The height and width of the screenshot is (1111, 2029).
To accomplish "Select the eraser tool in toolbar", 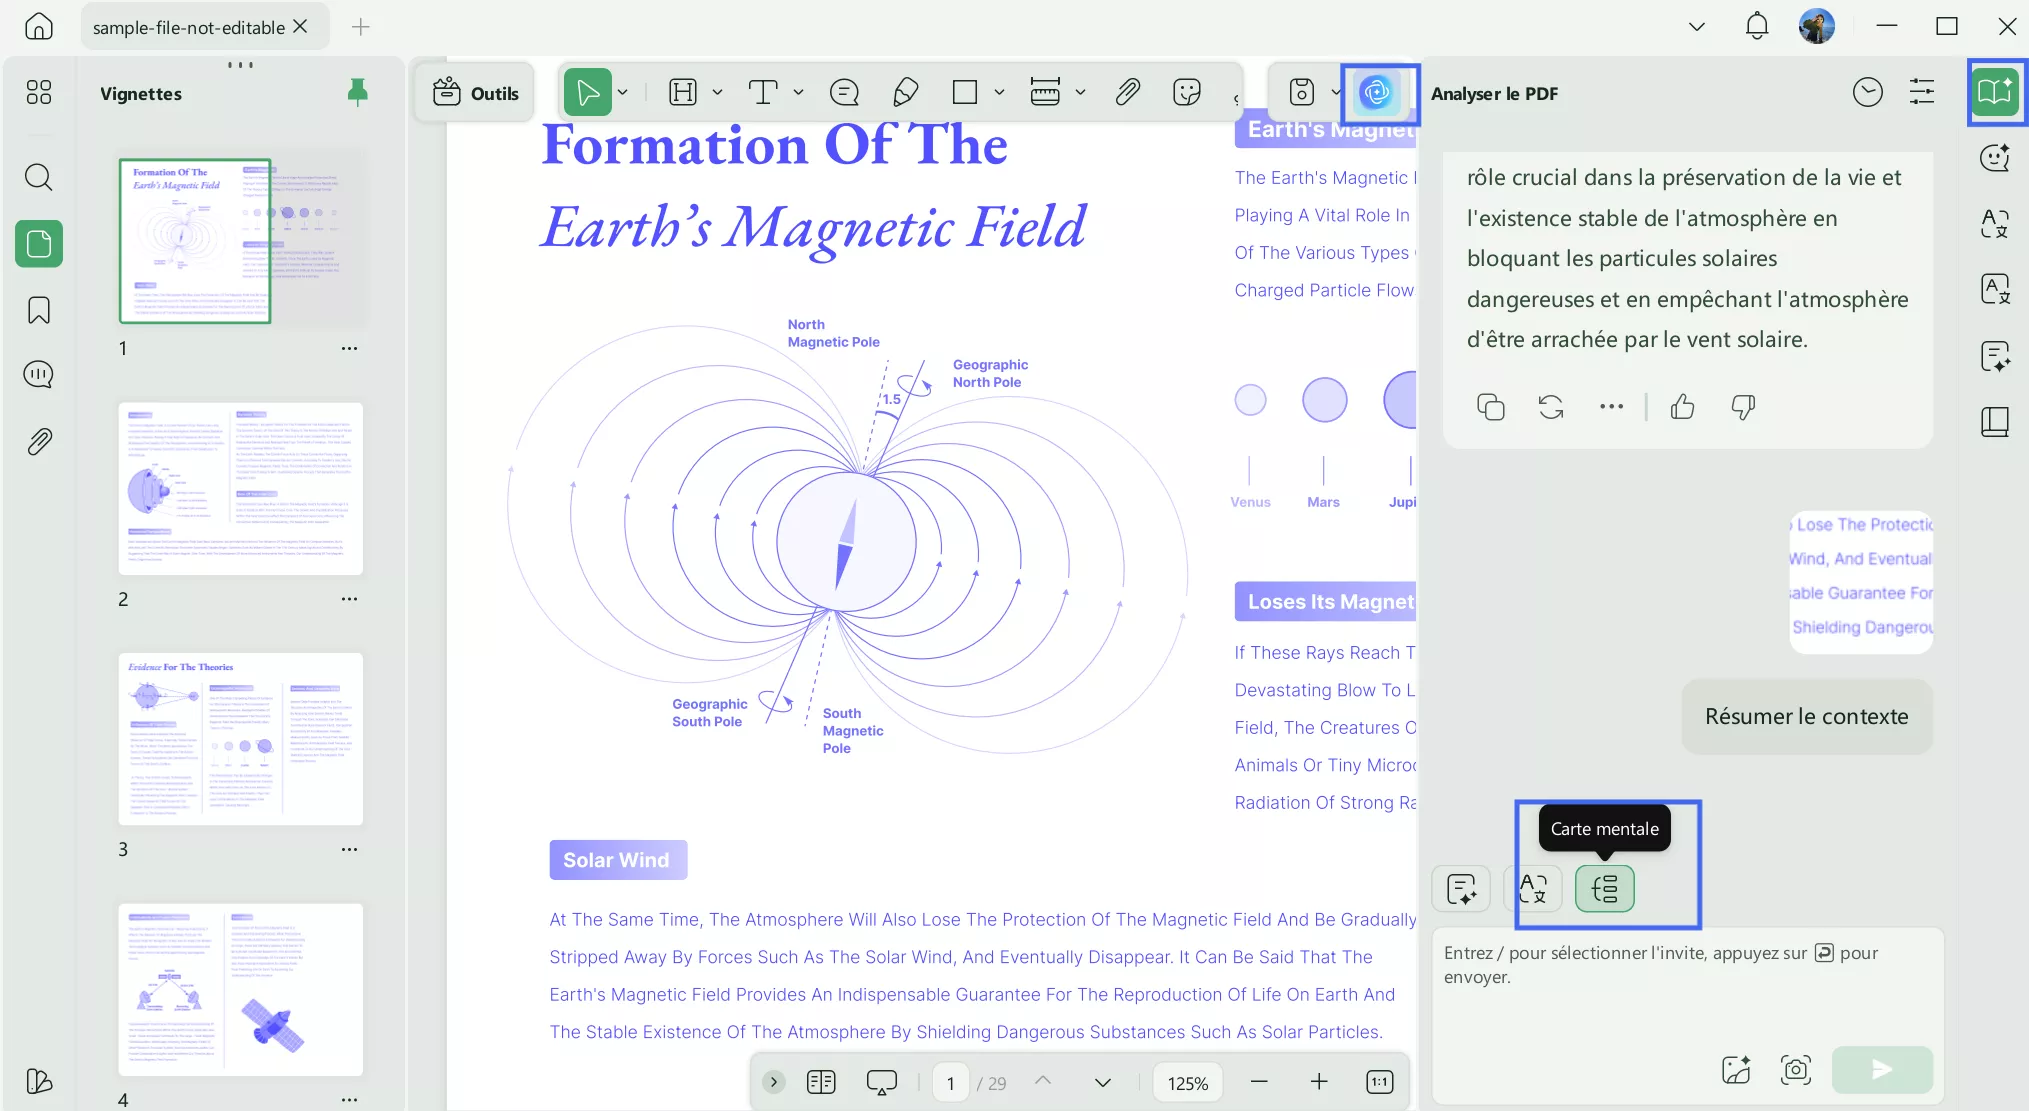I will 905,93.
